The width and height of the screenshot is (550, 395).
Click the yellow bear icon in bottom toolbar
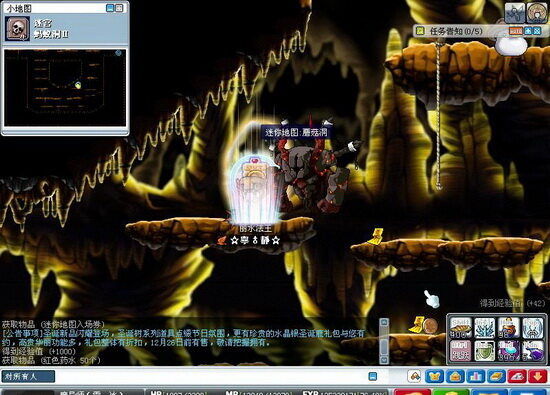[x=435, y=376]
